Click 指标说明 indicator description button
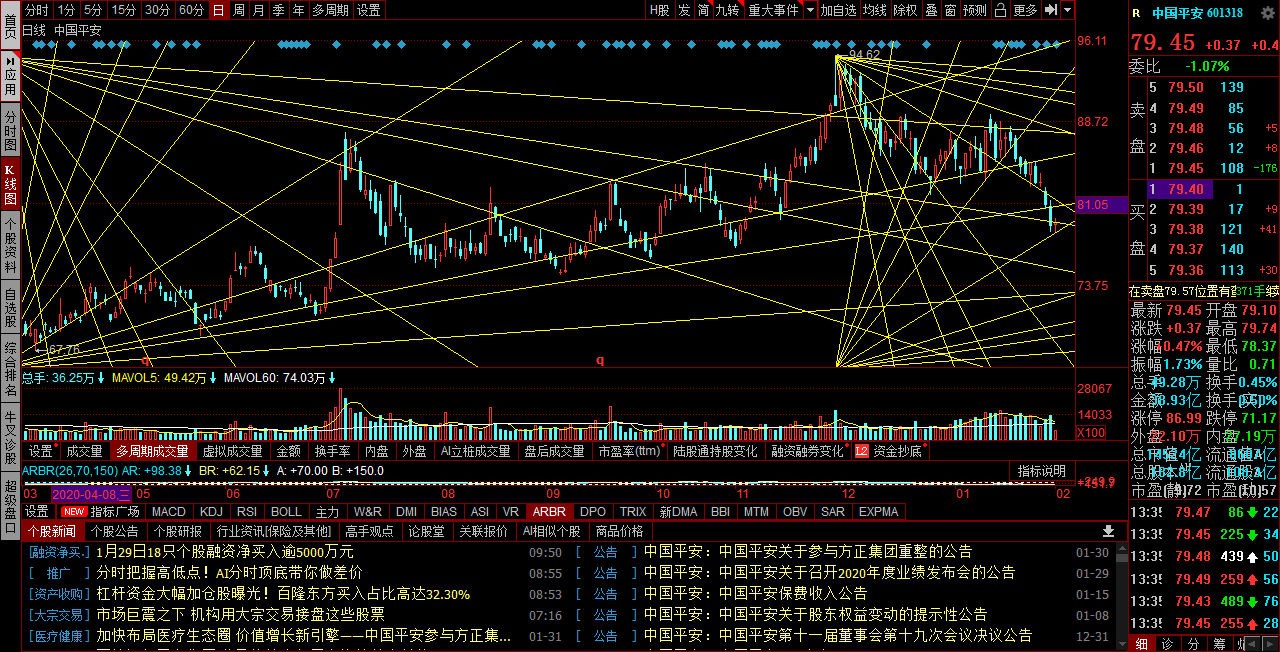1280x652 pixels. click(x=1042, y=471)
